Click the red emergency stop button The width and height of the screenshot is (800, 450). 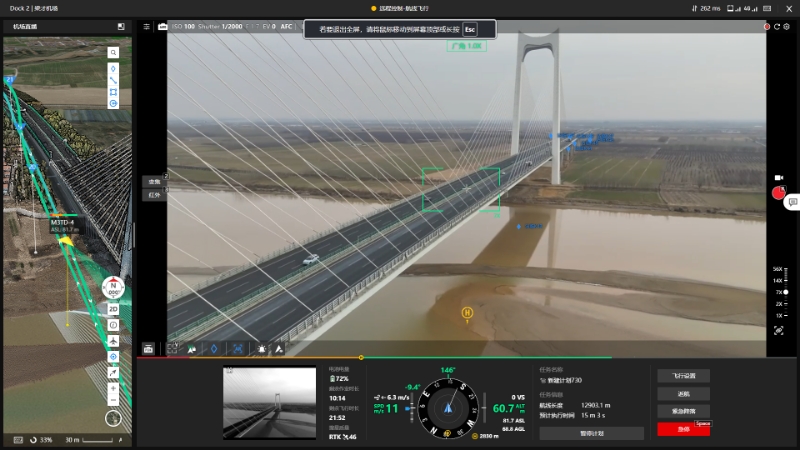pos(684,429)
